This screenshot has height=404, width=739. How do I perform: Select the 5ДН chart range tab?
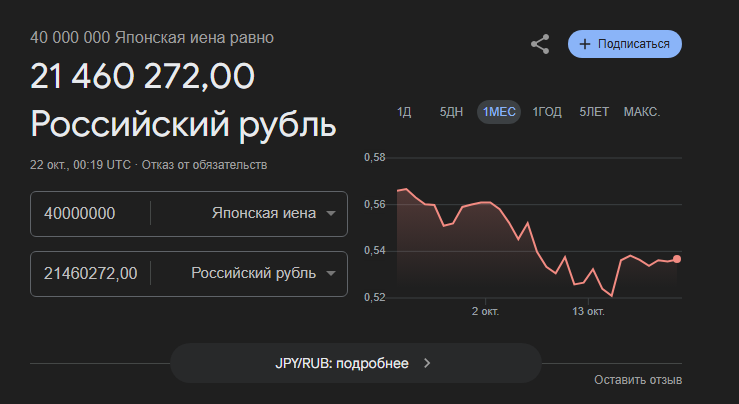[x=451, y=112]
